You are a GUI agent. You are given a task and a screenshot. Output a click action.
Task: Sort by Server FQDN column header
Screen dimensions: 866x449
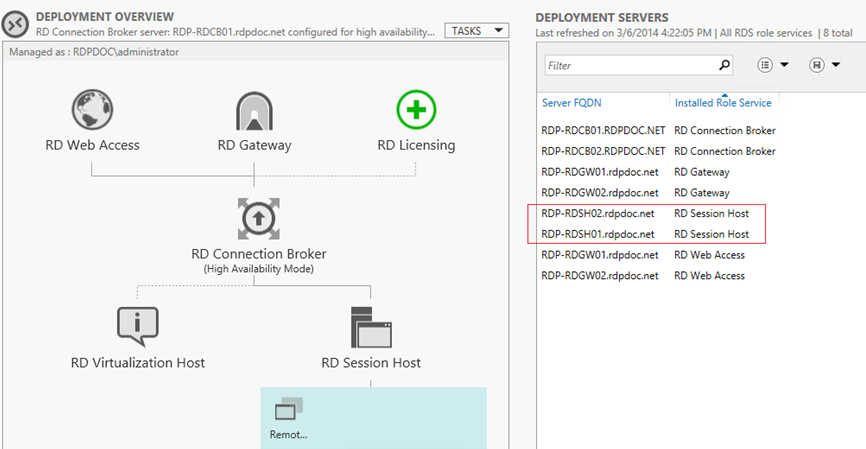pos(572,103)
